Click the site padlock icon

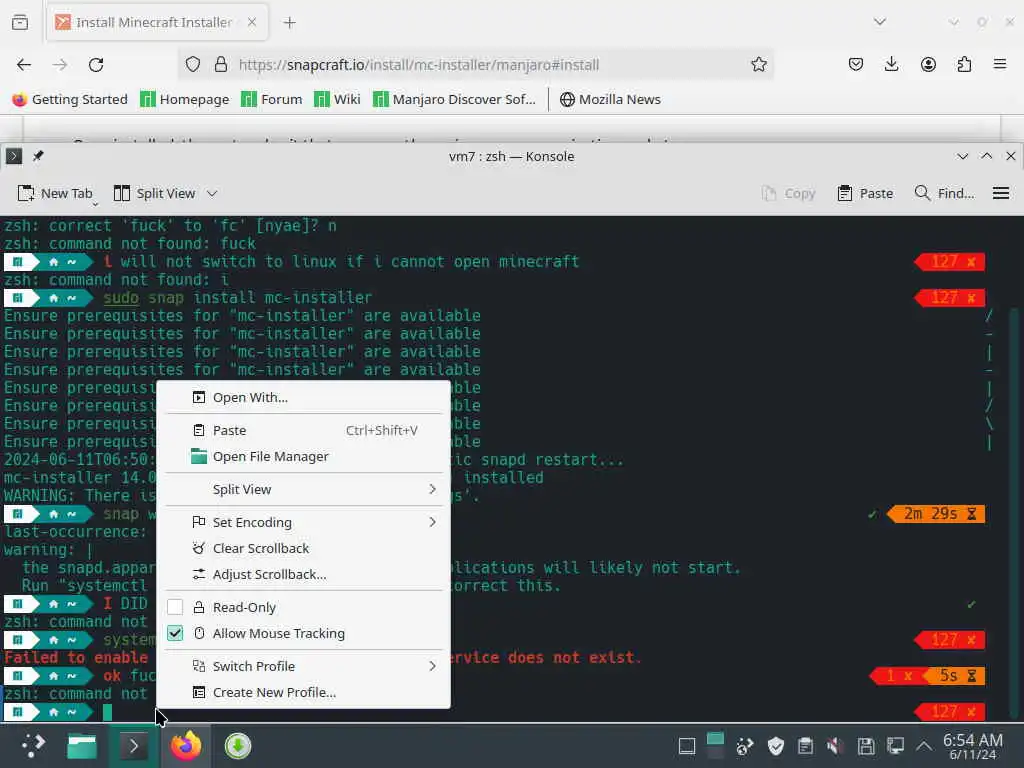[221, 65]
